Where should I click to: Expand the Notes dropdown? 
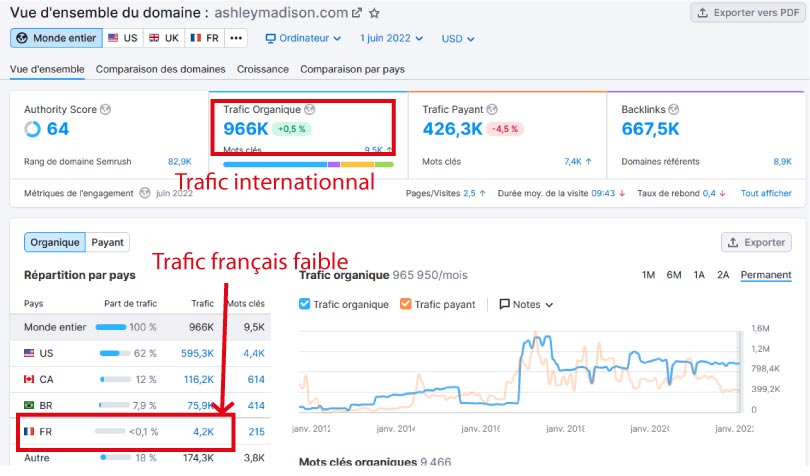[x=526, y=304]
